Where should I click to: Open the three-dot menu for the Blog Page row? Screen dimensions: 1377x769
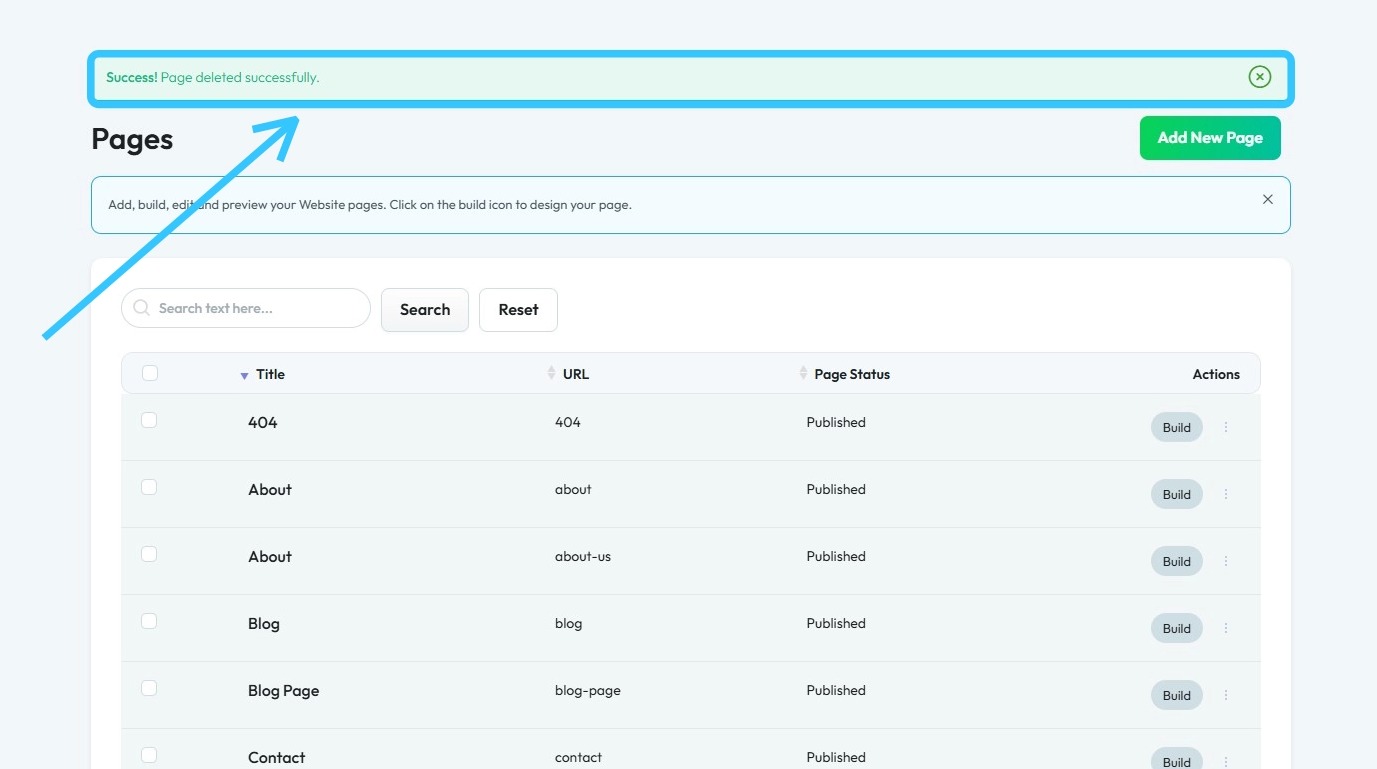tap(1226, 695)
